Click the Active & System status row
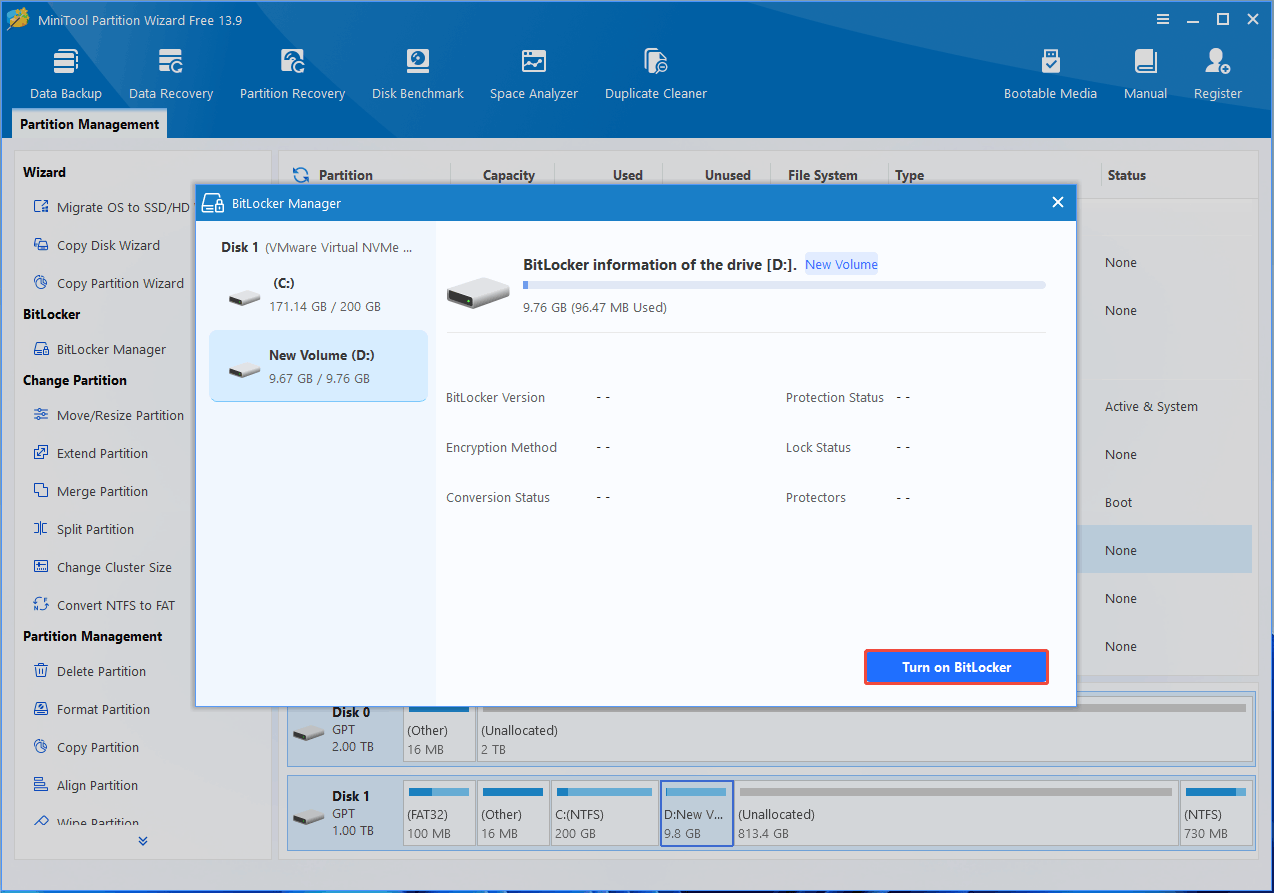 tap(1151, 407)
